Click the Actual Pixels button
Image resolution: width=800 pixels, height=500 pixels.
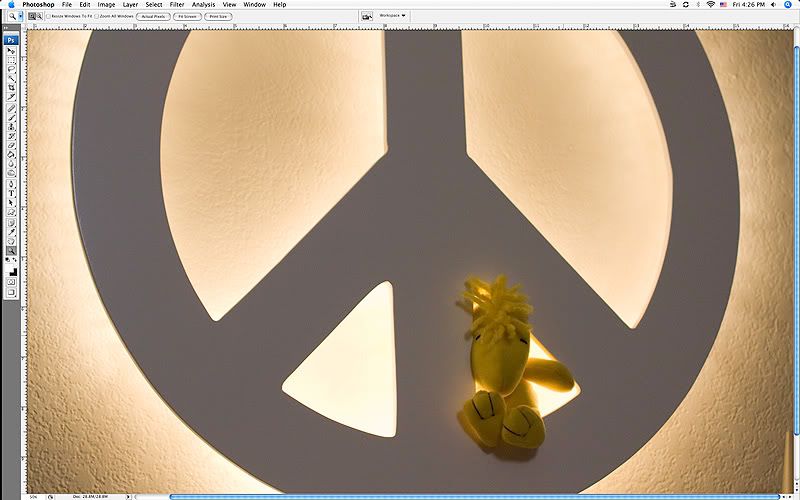(153, 17)
